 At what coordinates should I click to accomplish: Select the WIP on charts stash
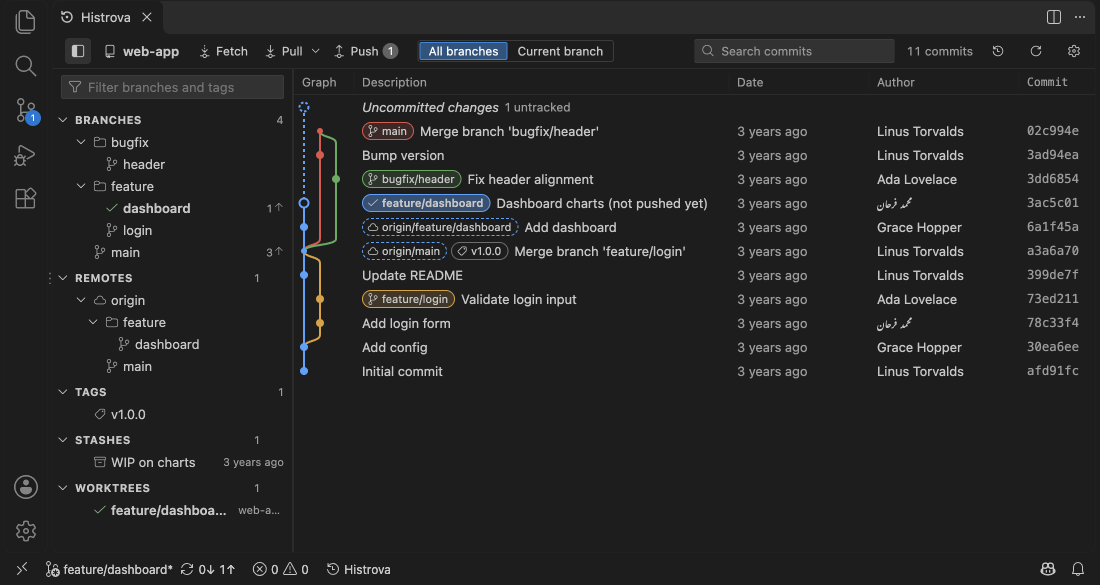coord(173,462)
